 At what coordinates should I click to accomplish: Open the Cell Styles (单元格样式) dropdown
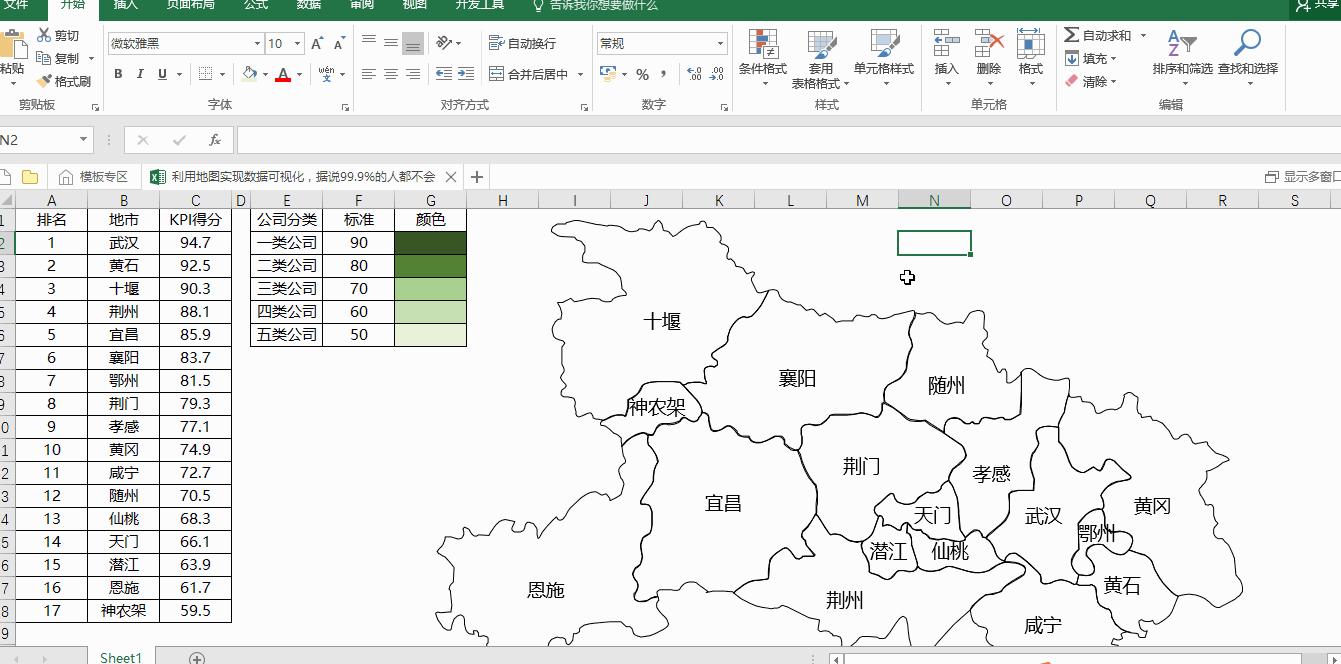[x=884, y=57]
